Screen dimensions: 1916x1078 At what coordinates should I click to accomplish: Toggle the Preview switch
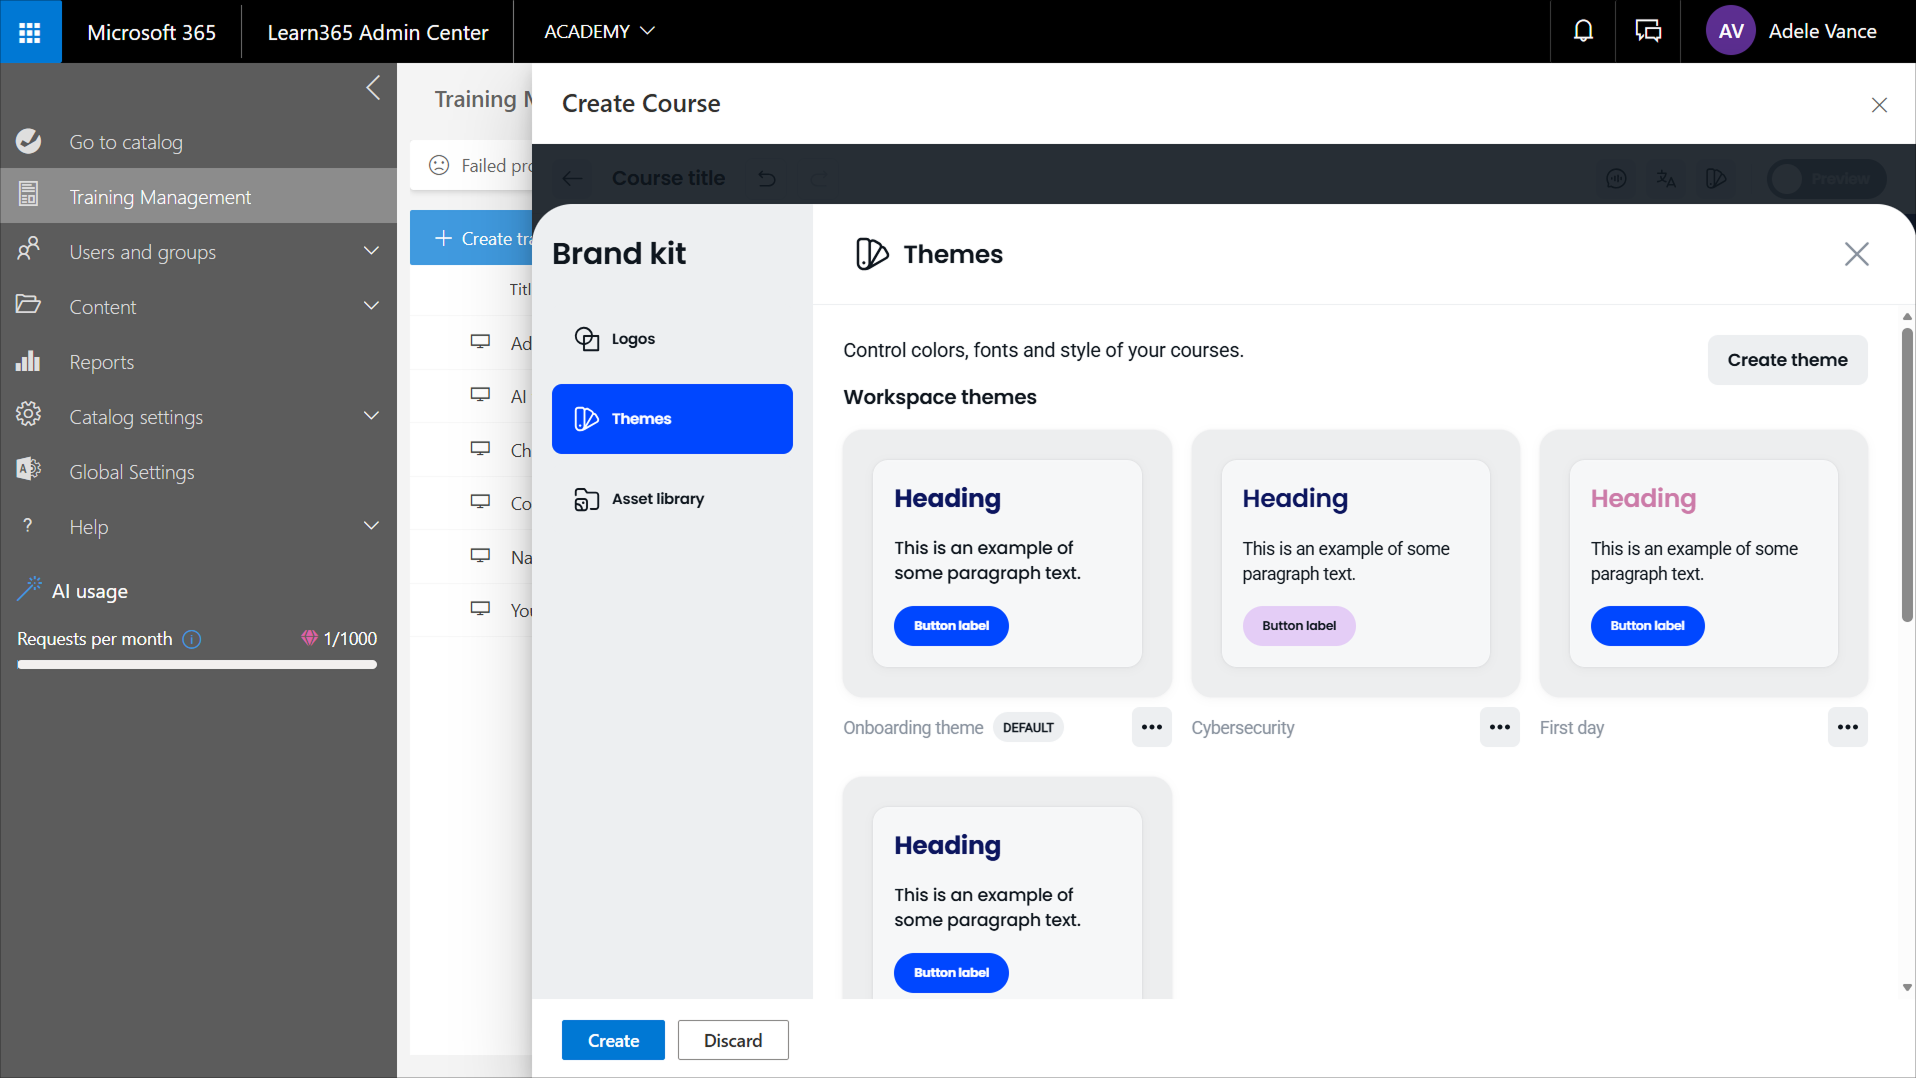click(1825, 179)
